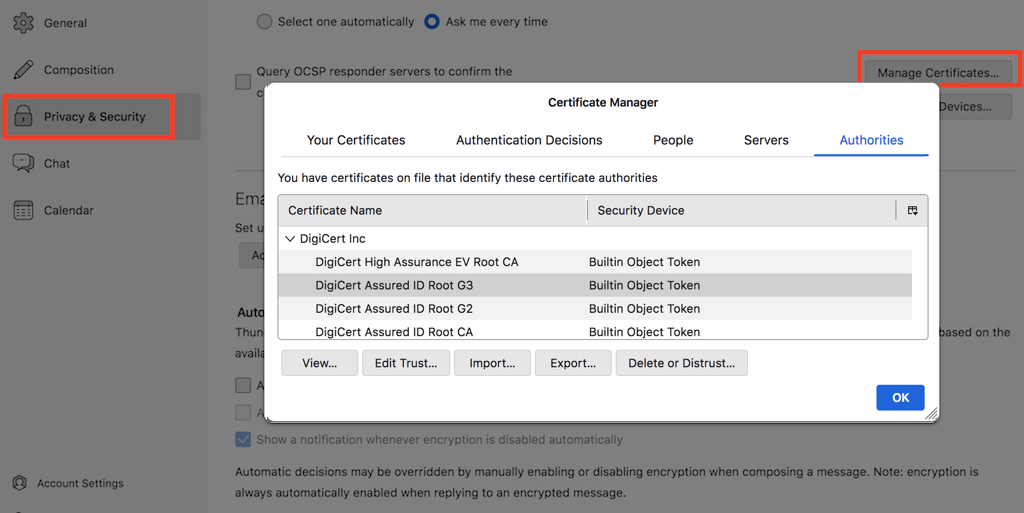Click the Account Settings icon
Screen dimensions: 1024x513
pyautogui.click(x=20, y=483)
